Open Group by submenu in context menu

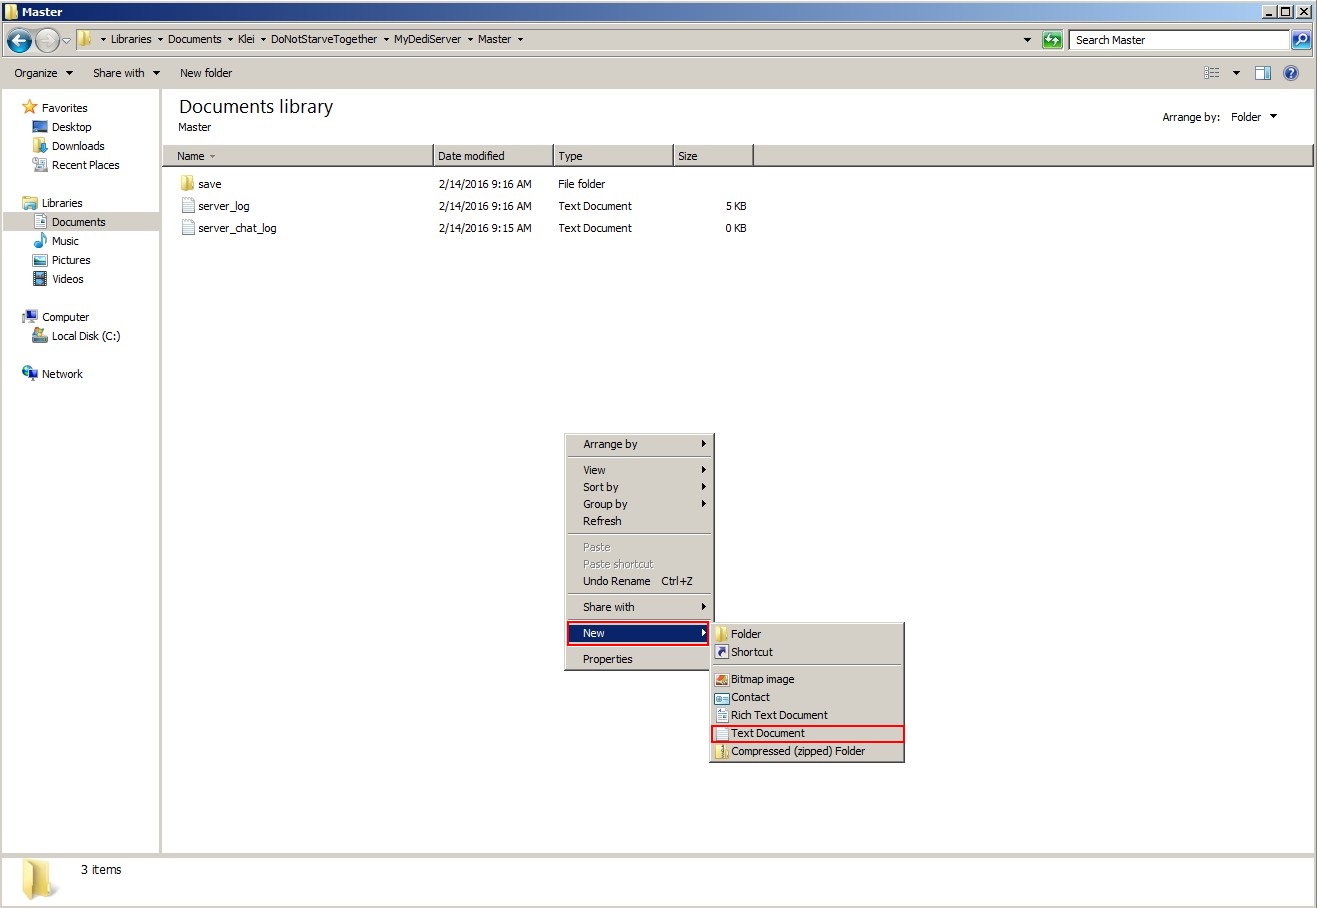(639, 504)
